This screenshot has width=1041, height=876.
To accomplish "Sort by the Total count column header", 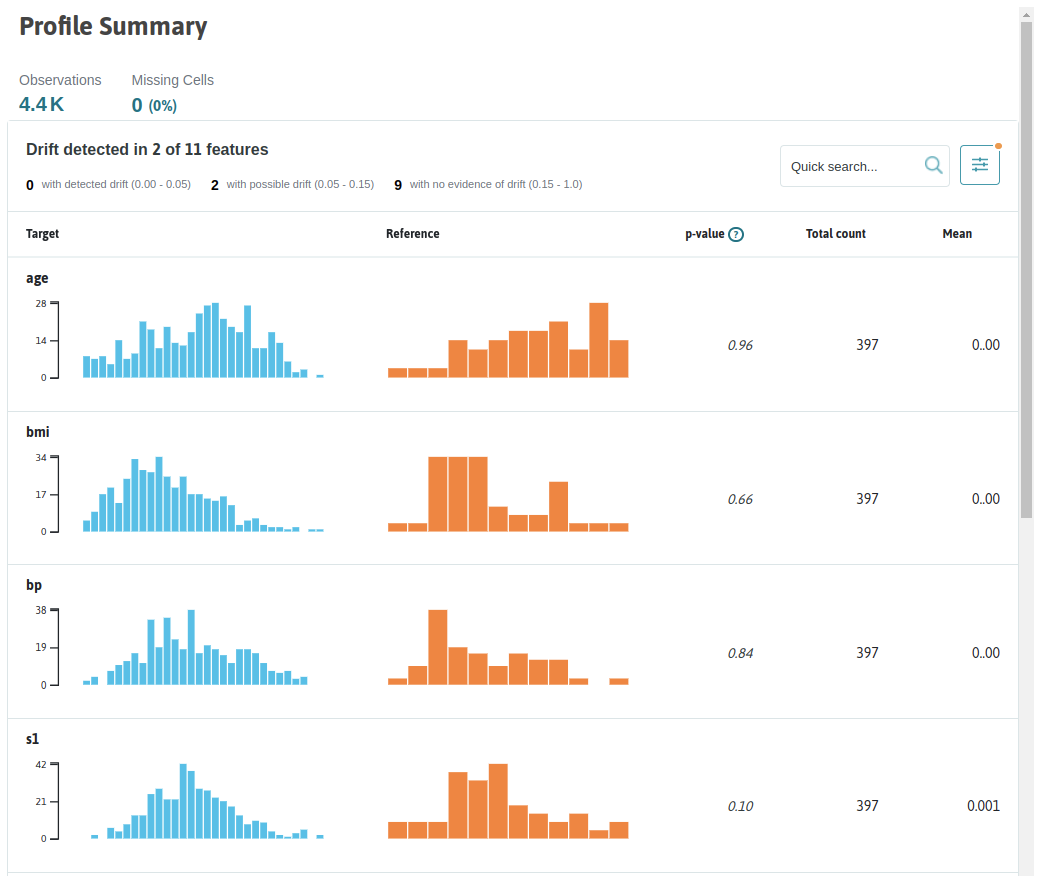I will point(835,234).
